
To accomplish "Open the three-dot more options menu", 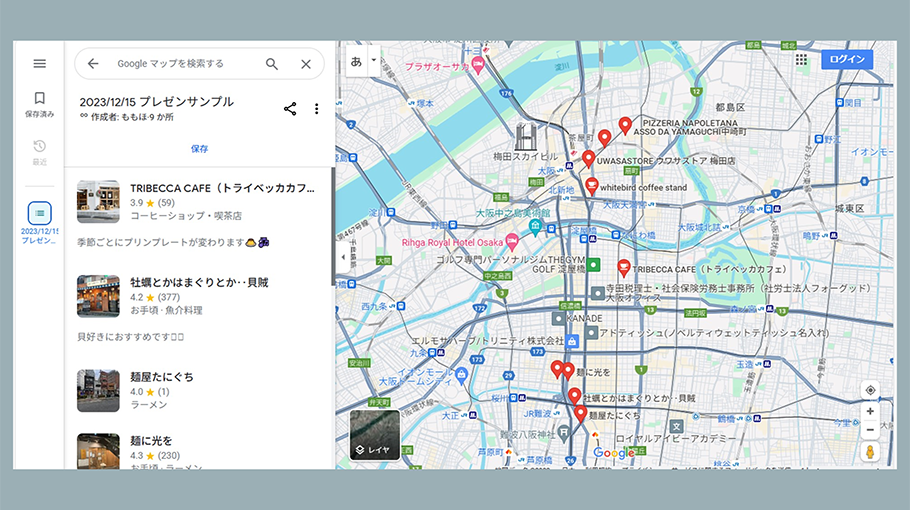I will coord(316,108).
